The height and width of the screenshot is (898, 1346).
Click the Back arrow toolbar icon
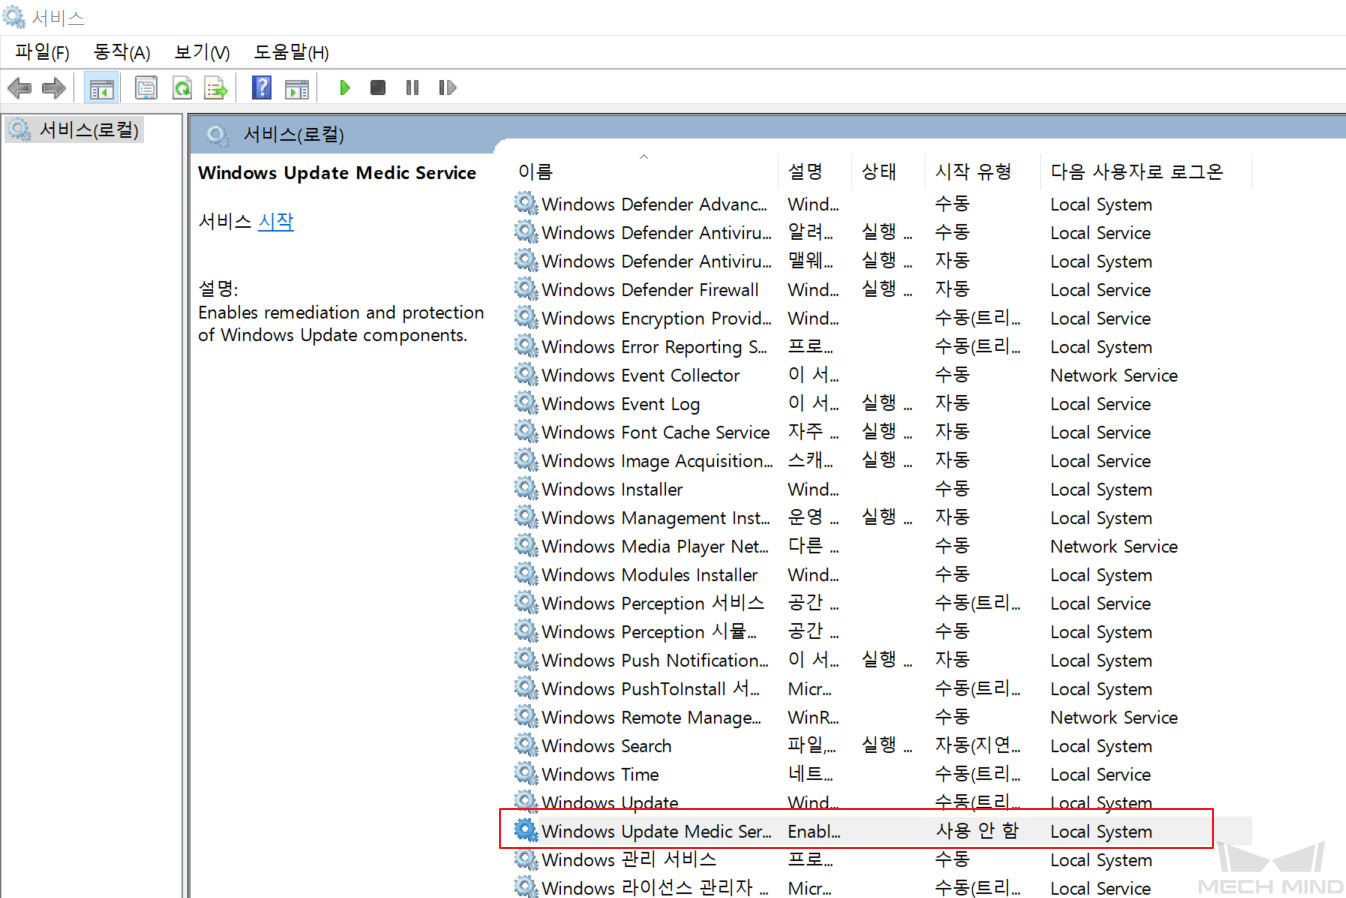coord(19,88)
